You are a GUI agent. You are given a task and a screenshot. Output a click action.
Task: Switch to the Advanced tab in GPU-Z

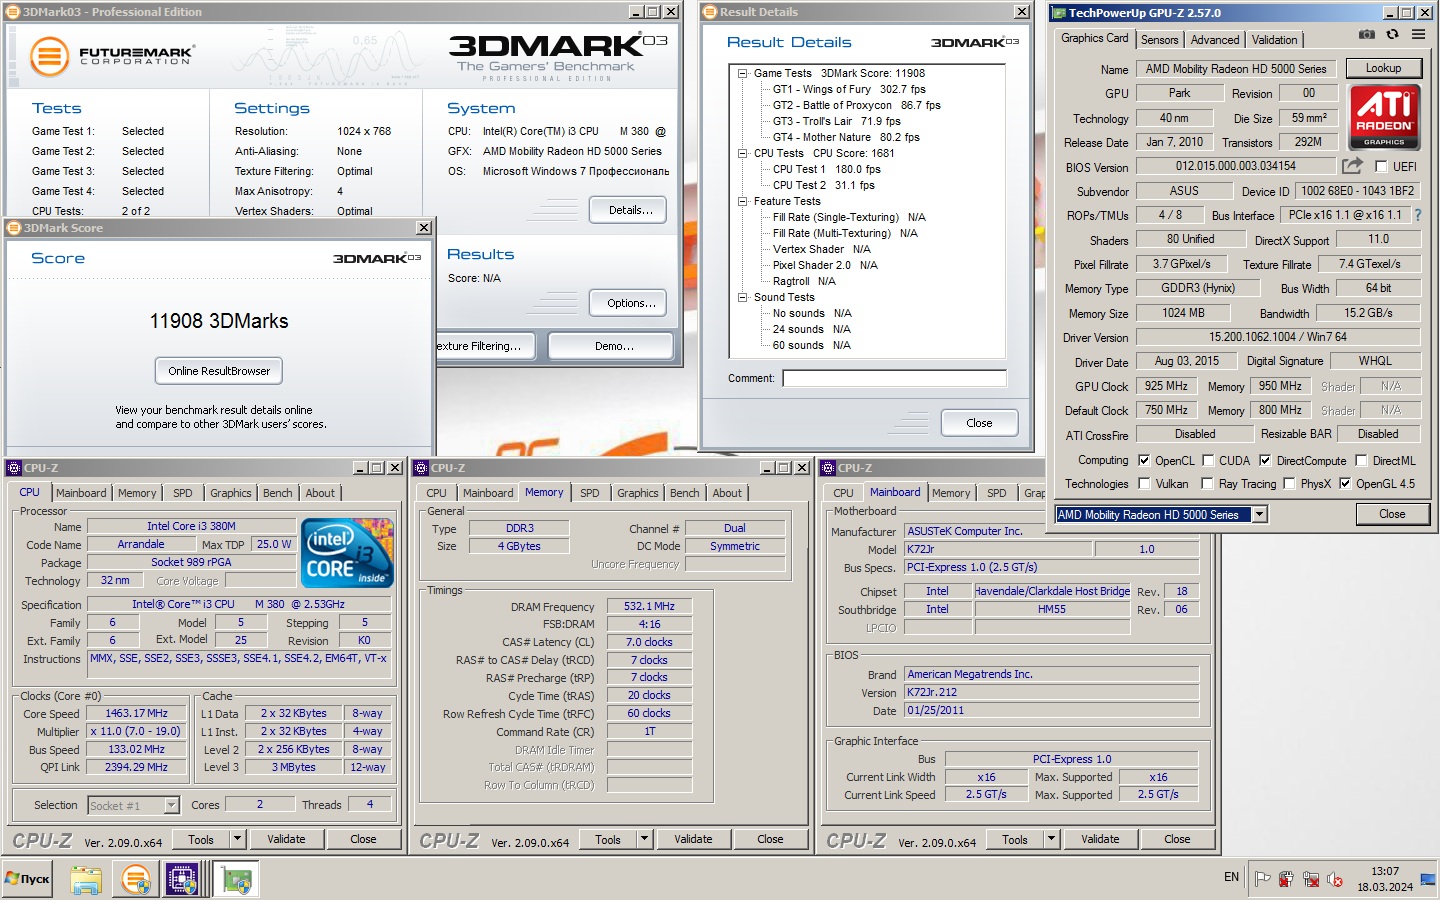coord(1215,40)
